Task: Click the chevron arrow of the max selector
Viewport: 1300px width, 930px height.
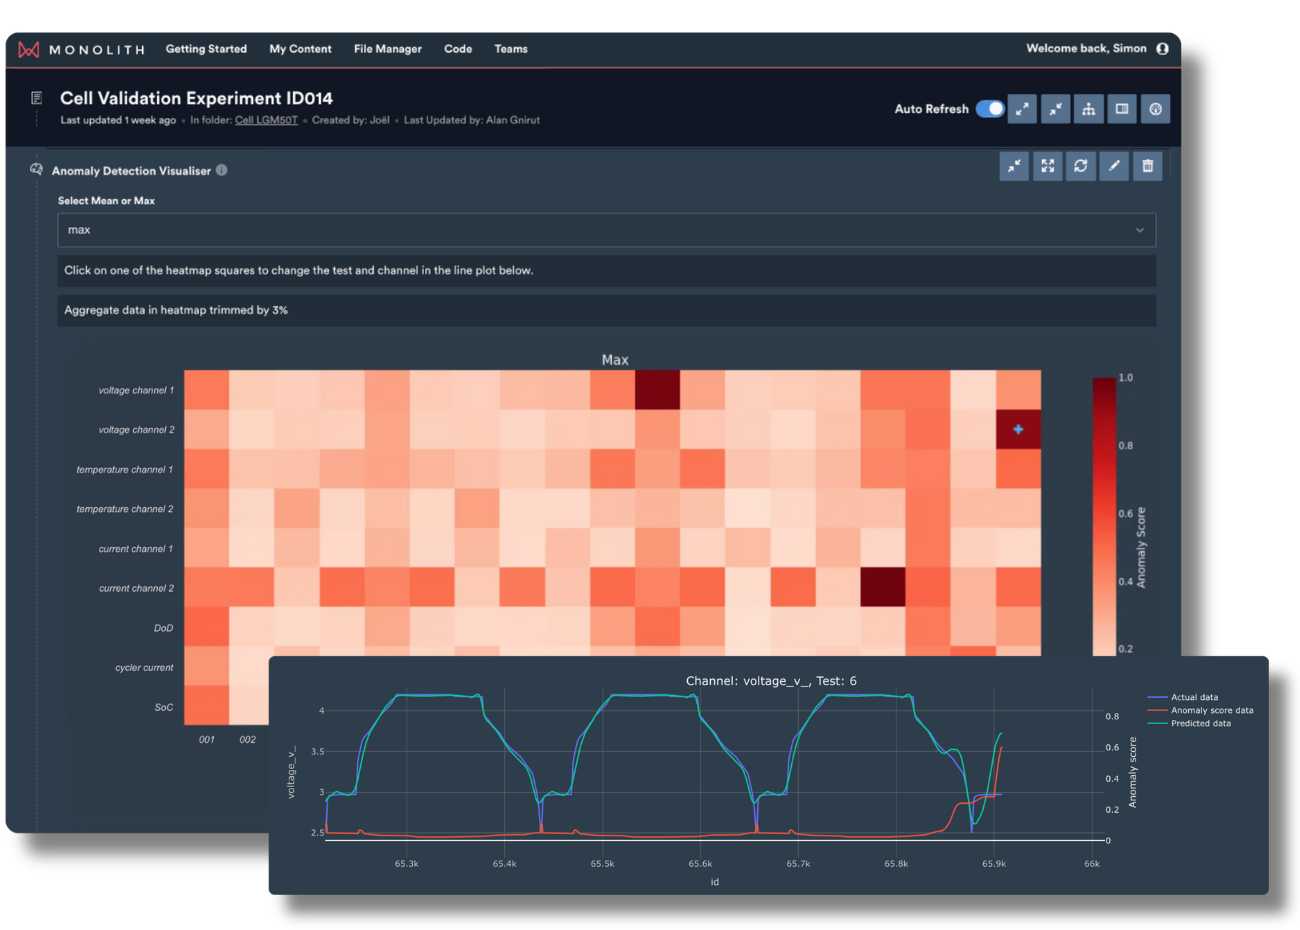Action: 1140,230
